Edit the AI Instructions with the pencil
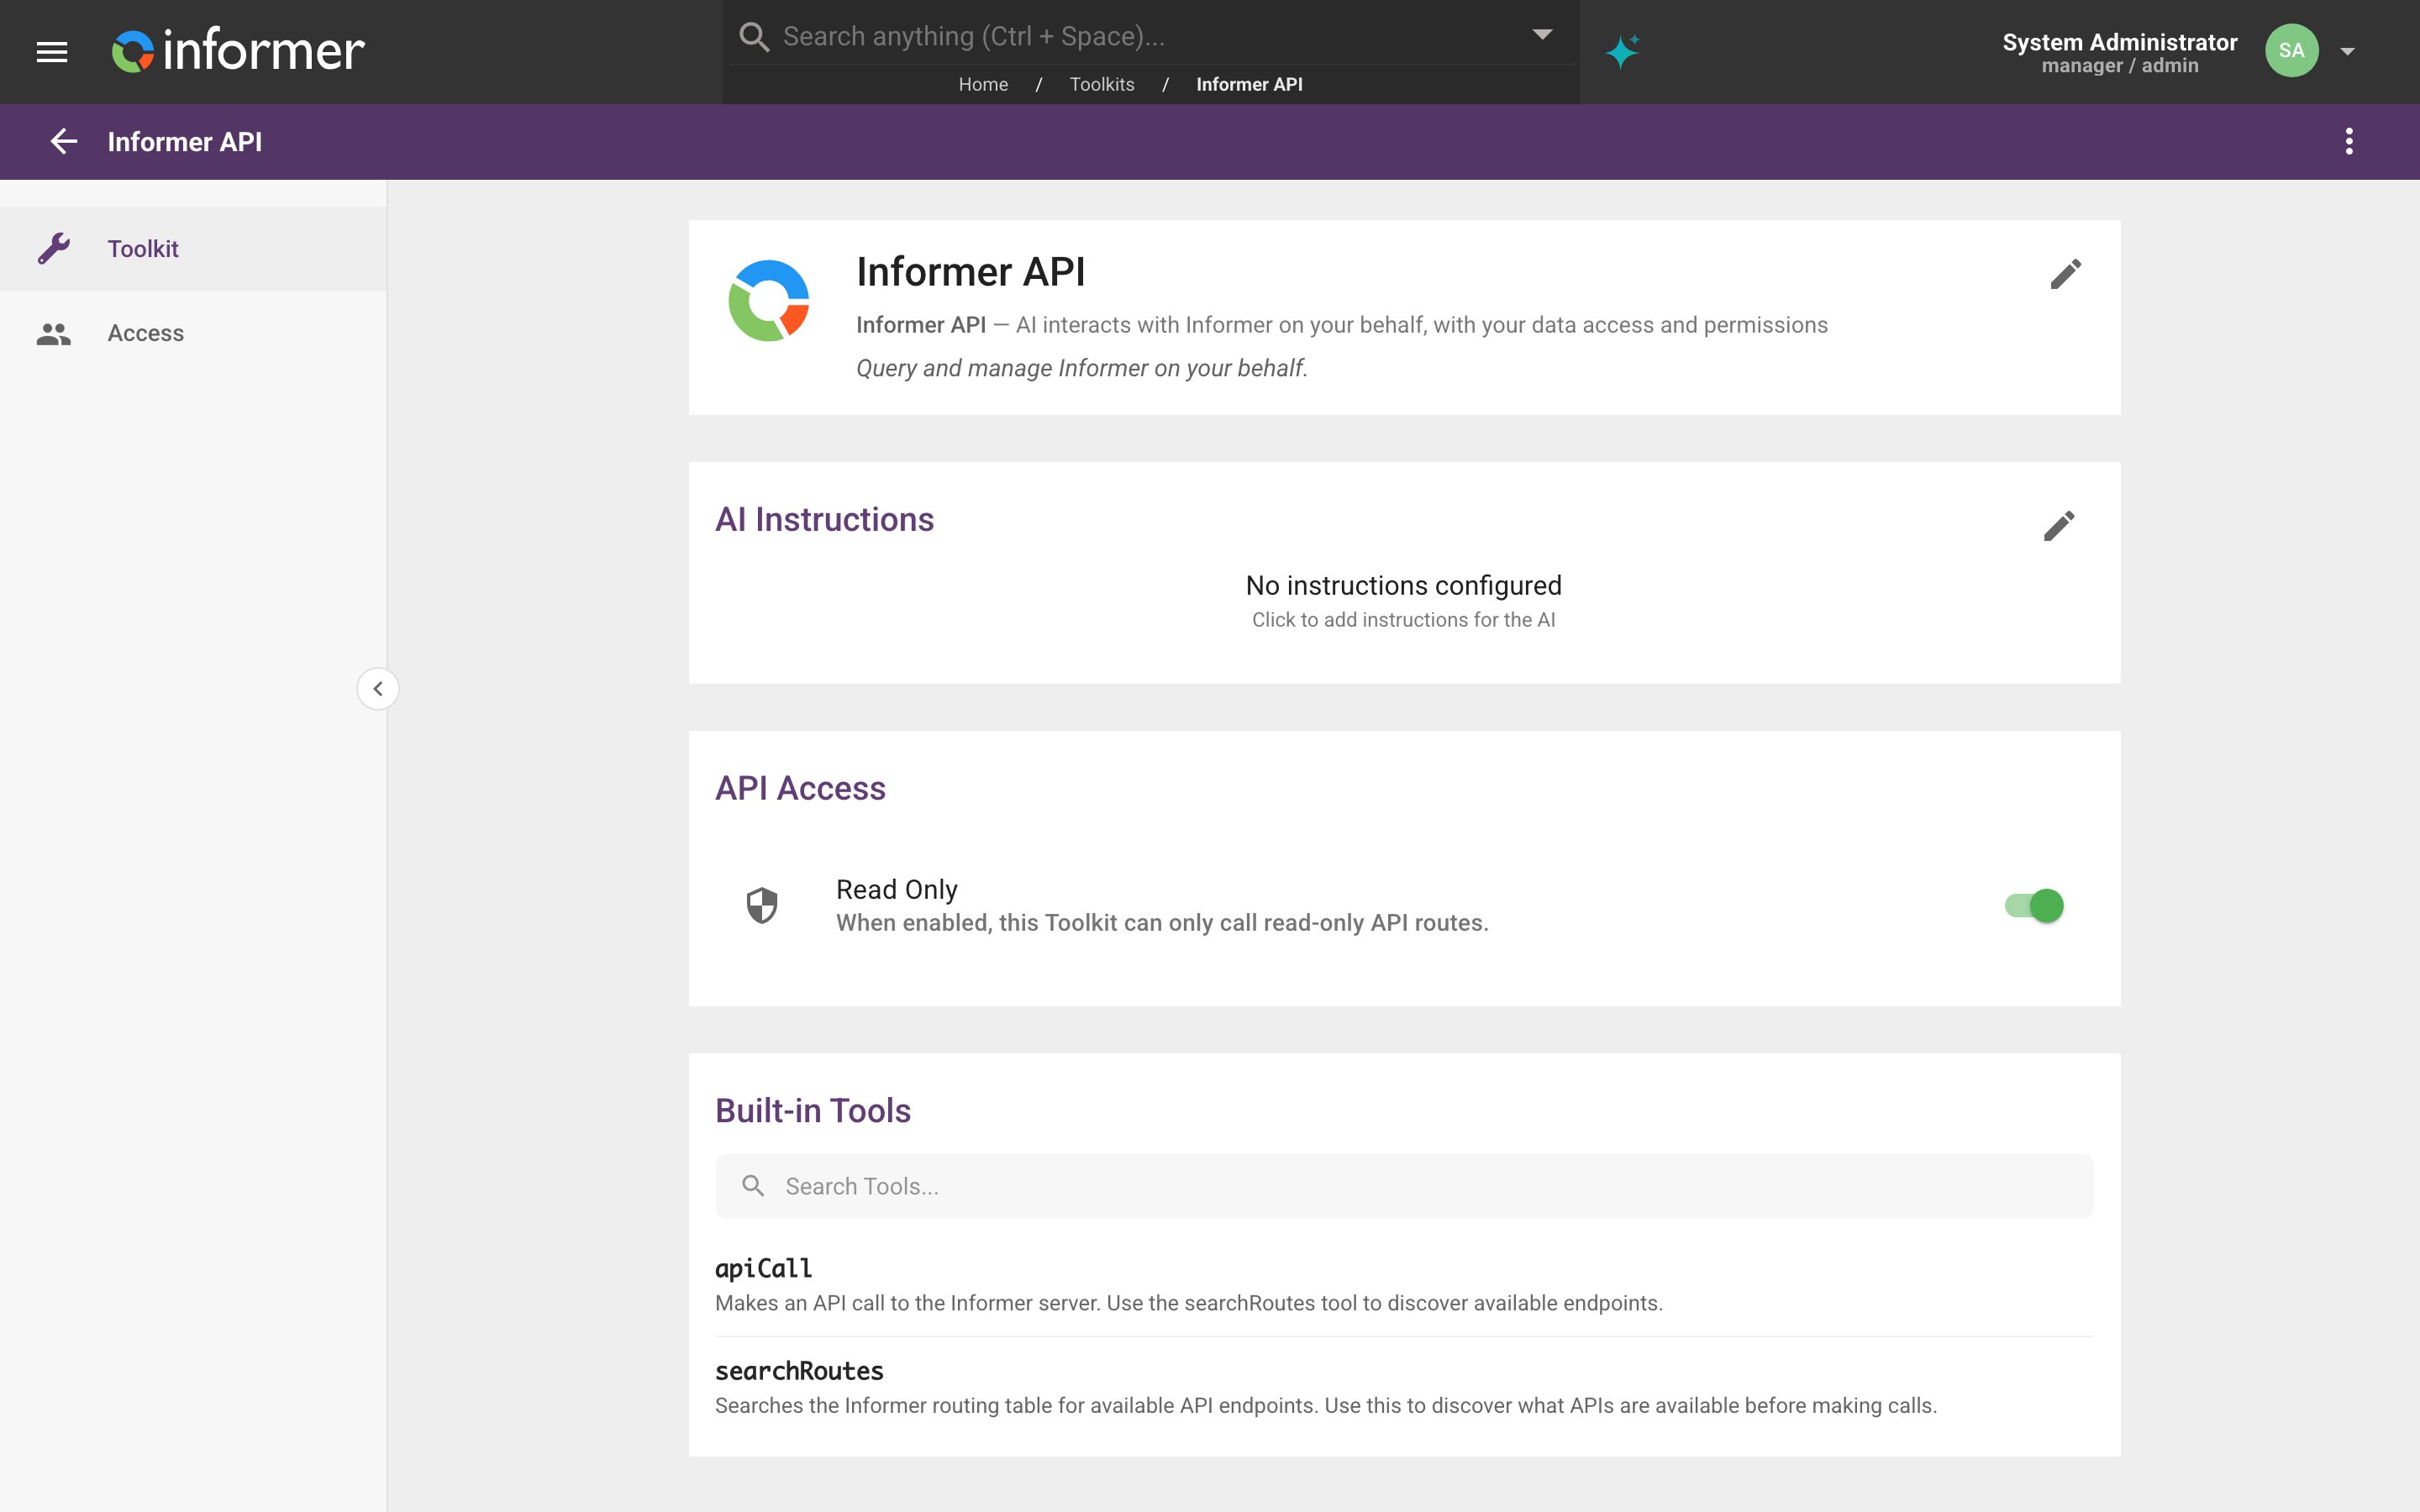Screen dimensions: 2420x1512 click(2059, 526)
